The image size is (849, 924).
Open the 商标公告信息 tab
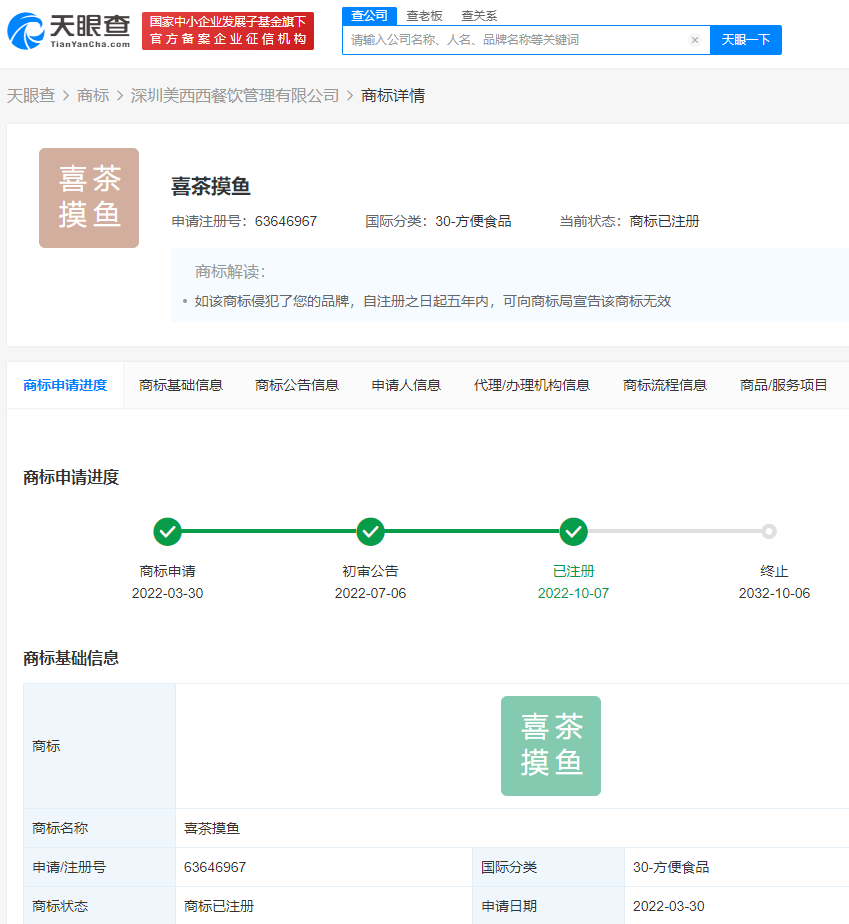297,384
